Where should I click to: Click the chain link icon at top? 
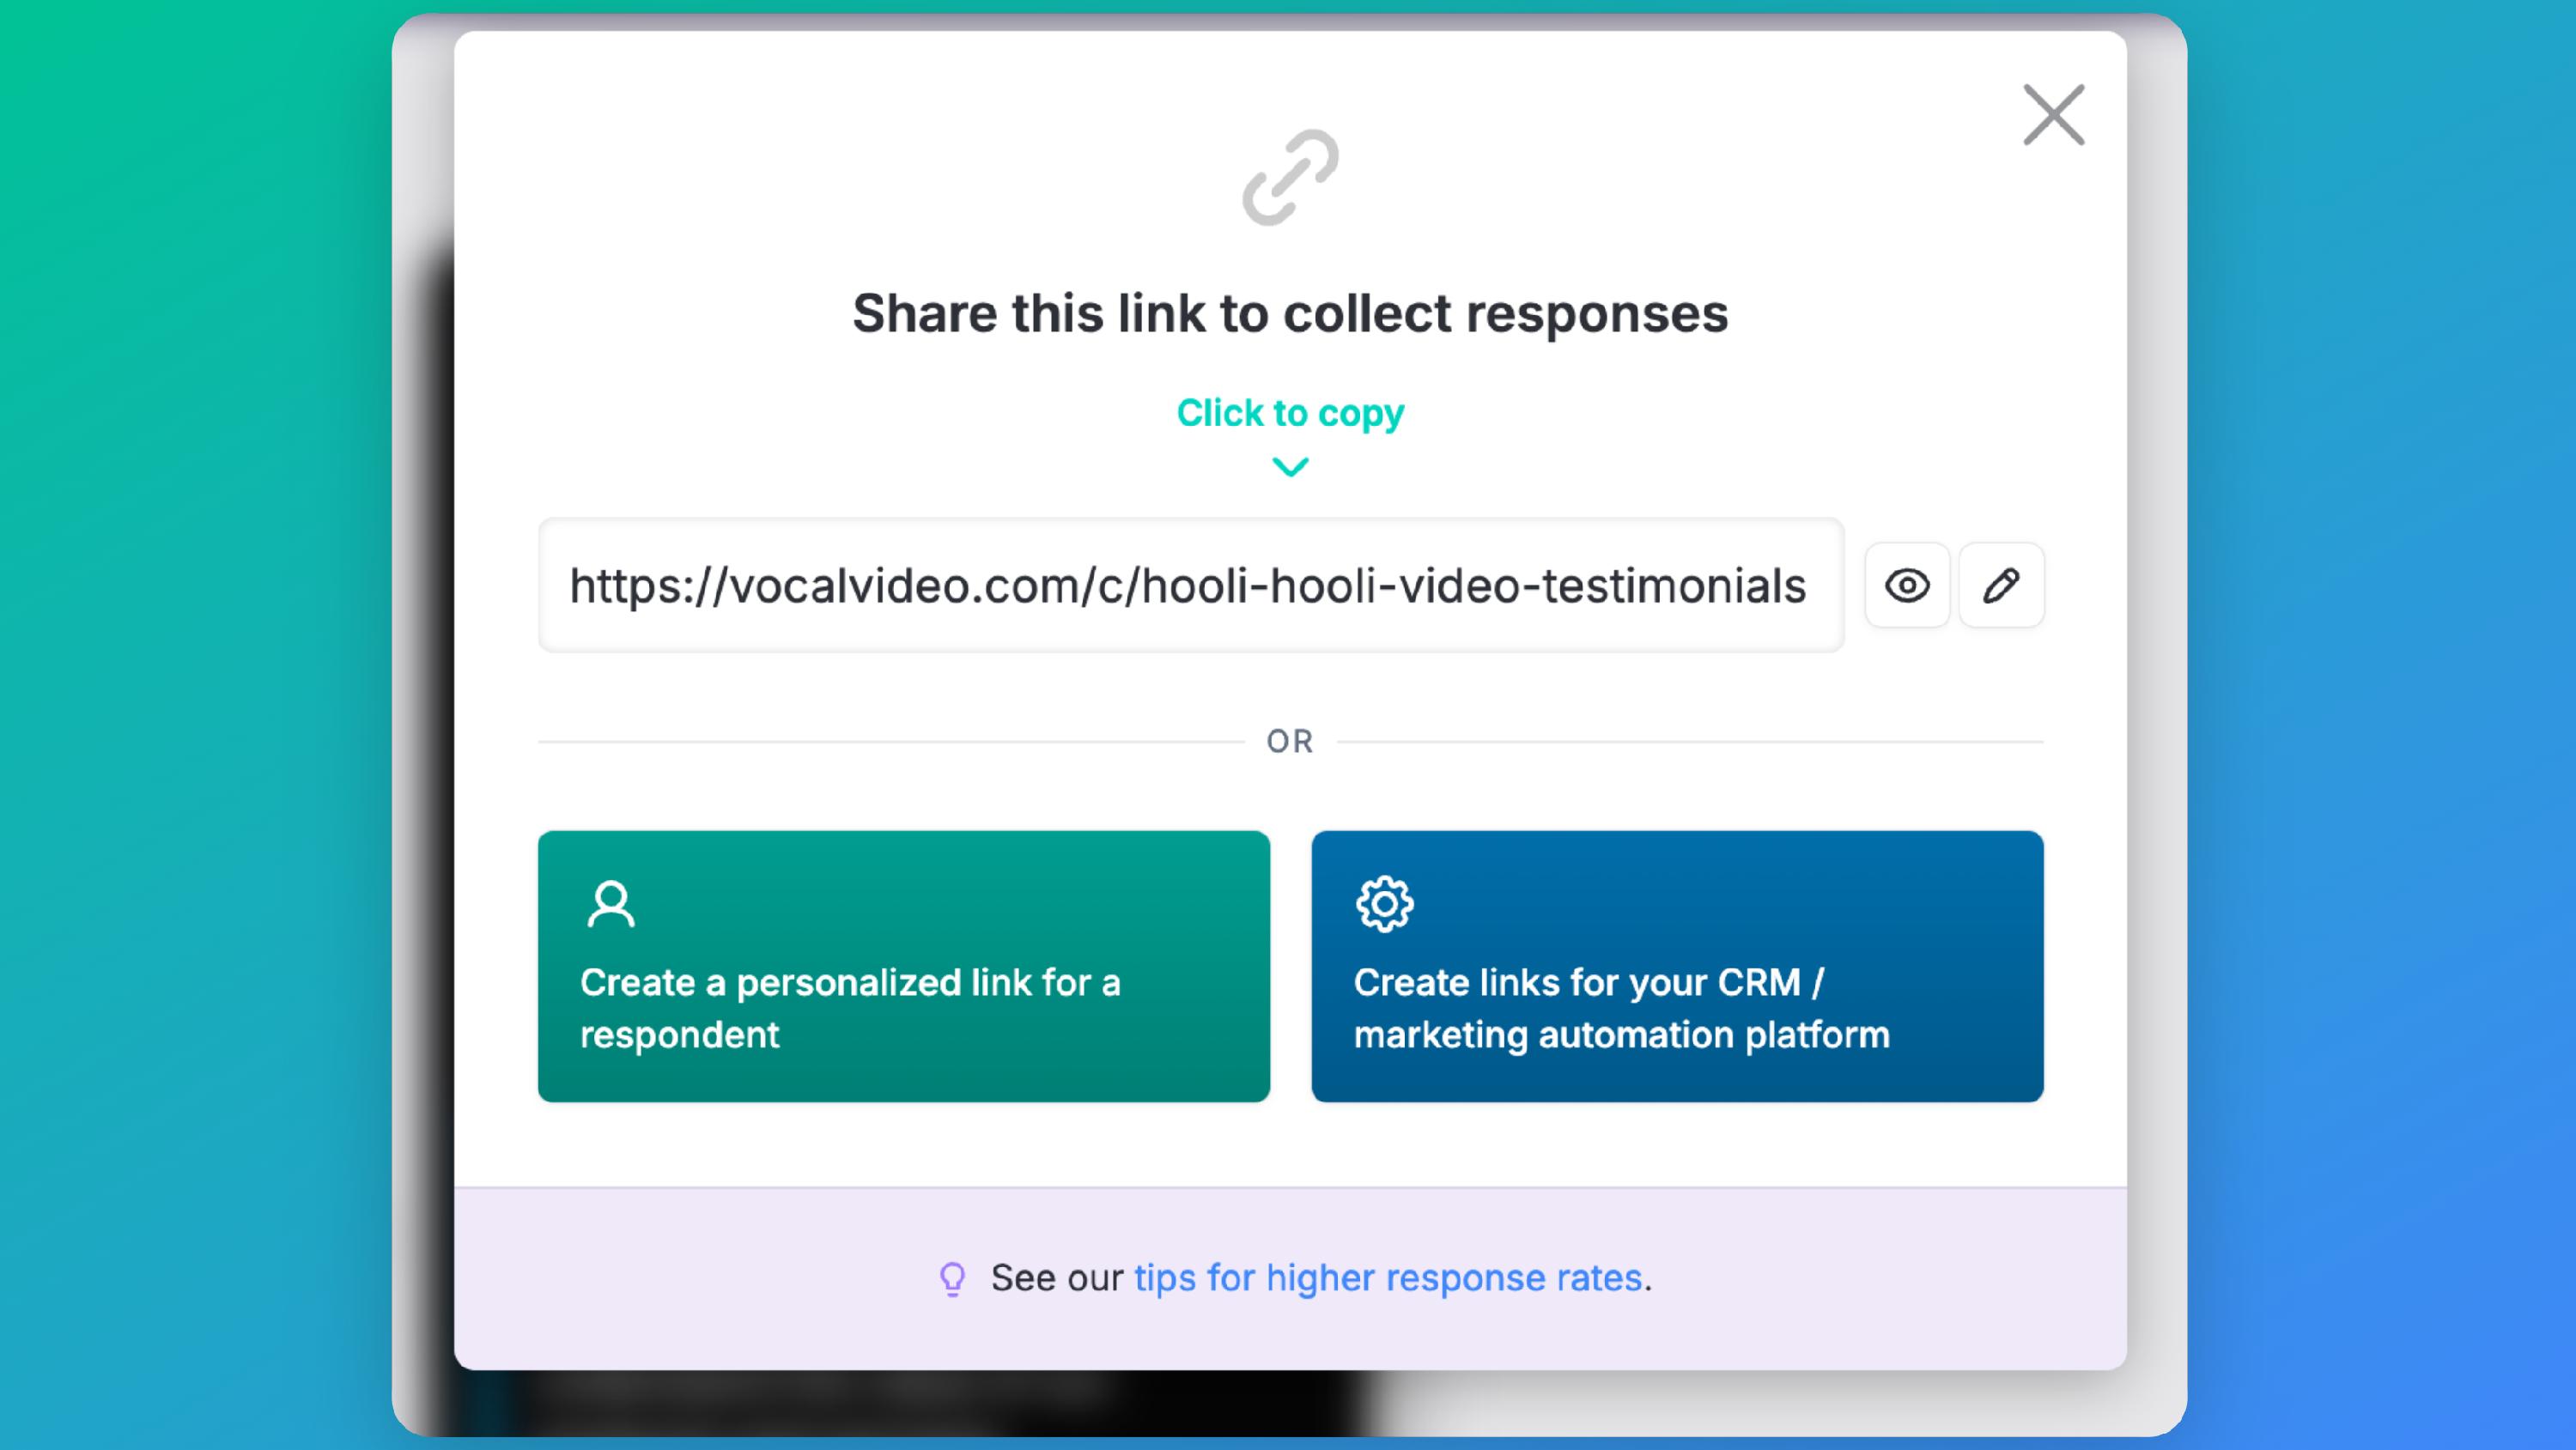click(1290, 177)
